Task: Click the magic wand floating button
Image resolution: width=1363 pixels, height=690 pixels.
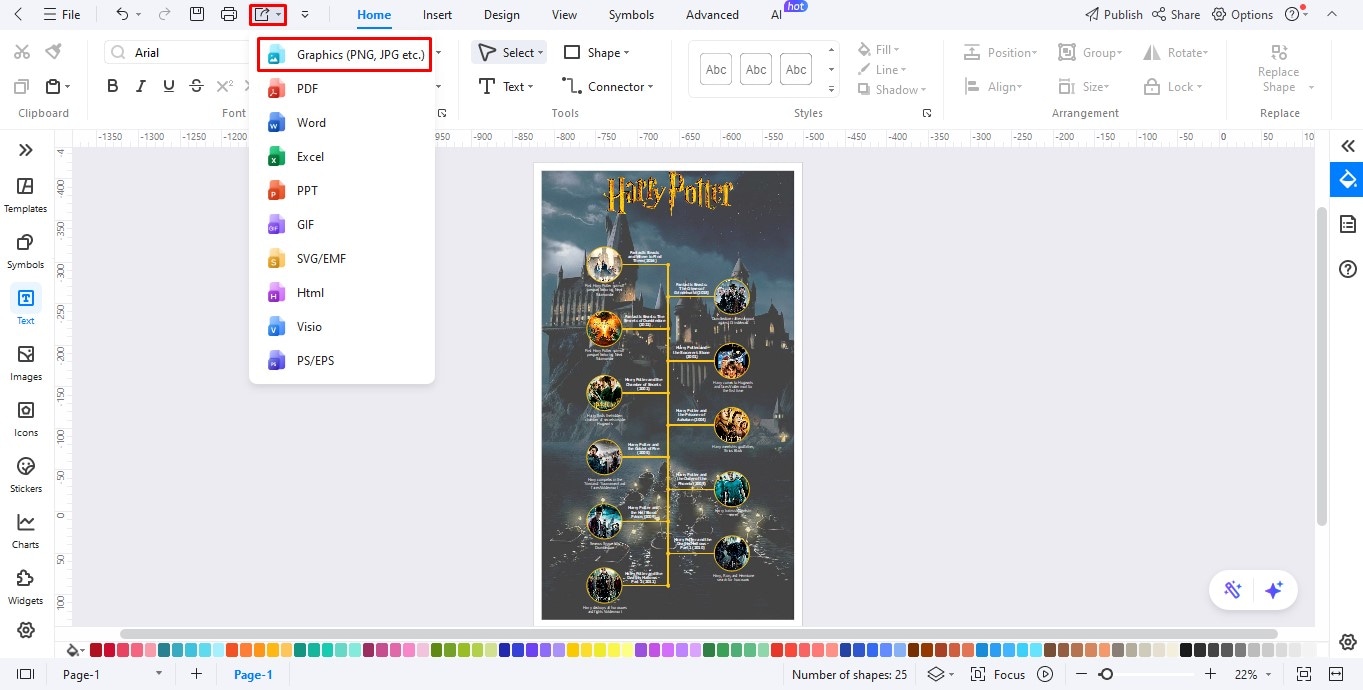Action: (1233, 590)
